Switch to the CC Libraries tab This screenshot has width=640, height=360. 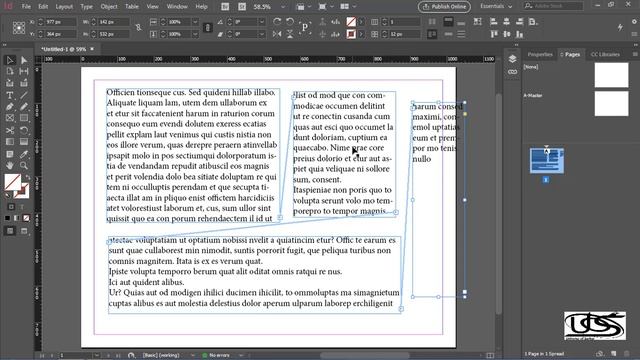pyautogui.click(x=605, y=54)
